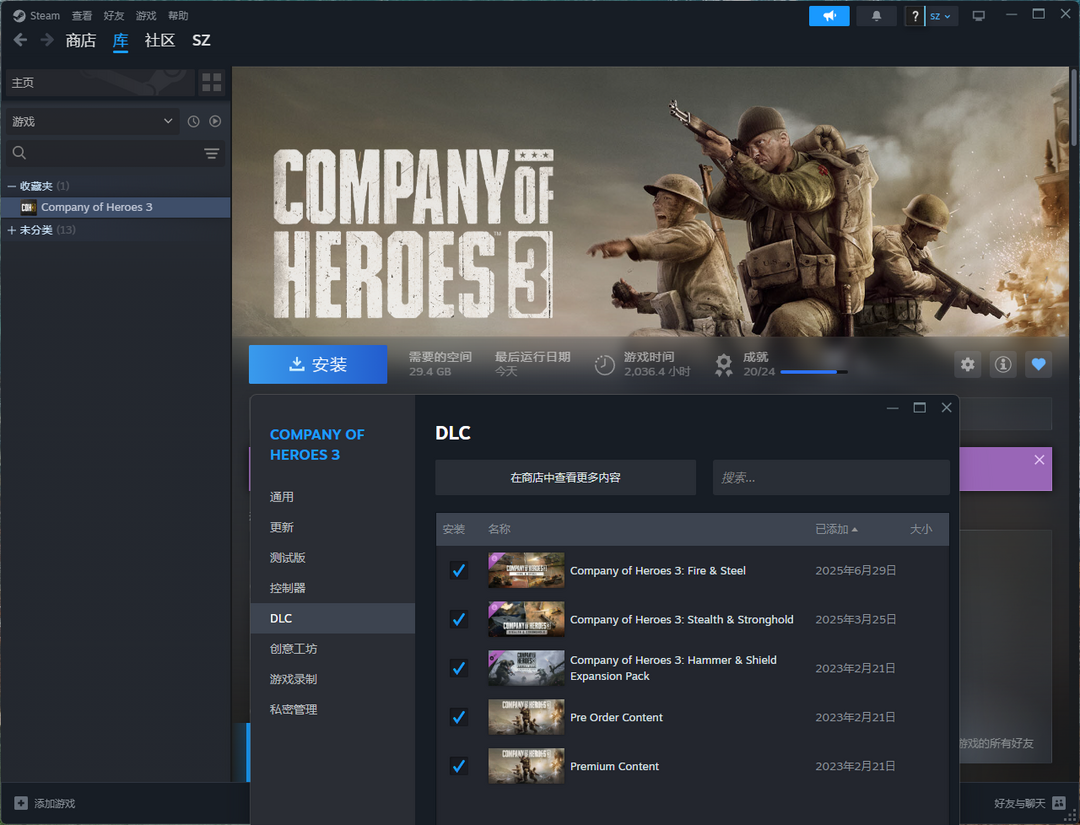The image size is (1080, 825).
Task: Click the library search magnifier icon
Action: 19,153
